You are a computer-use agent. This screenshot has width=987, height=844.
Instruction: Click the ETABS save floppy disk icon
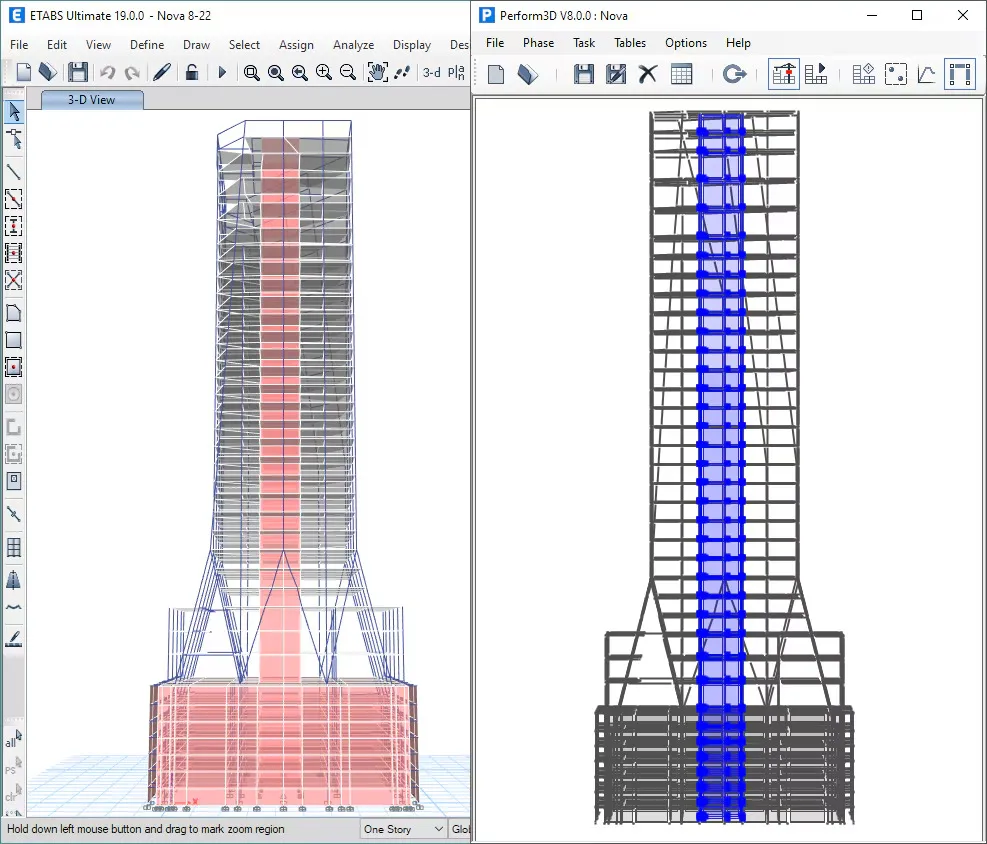coord(78,72)
